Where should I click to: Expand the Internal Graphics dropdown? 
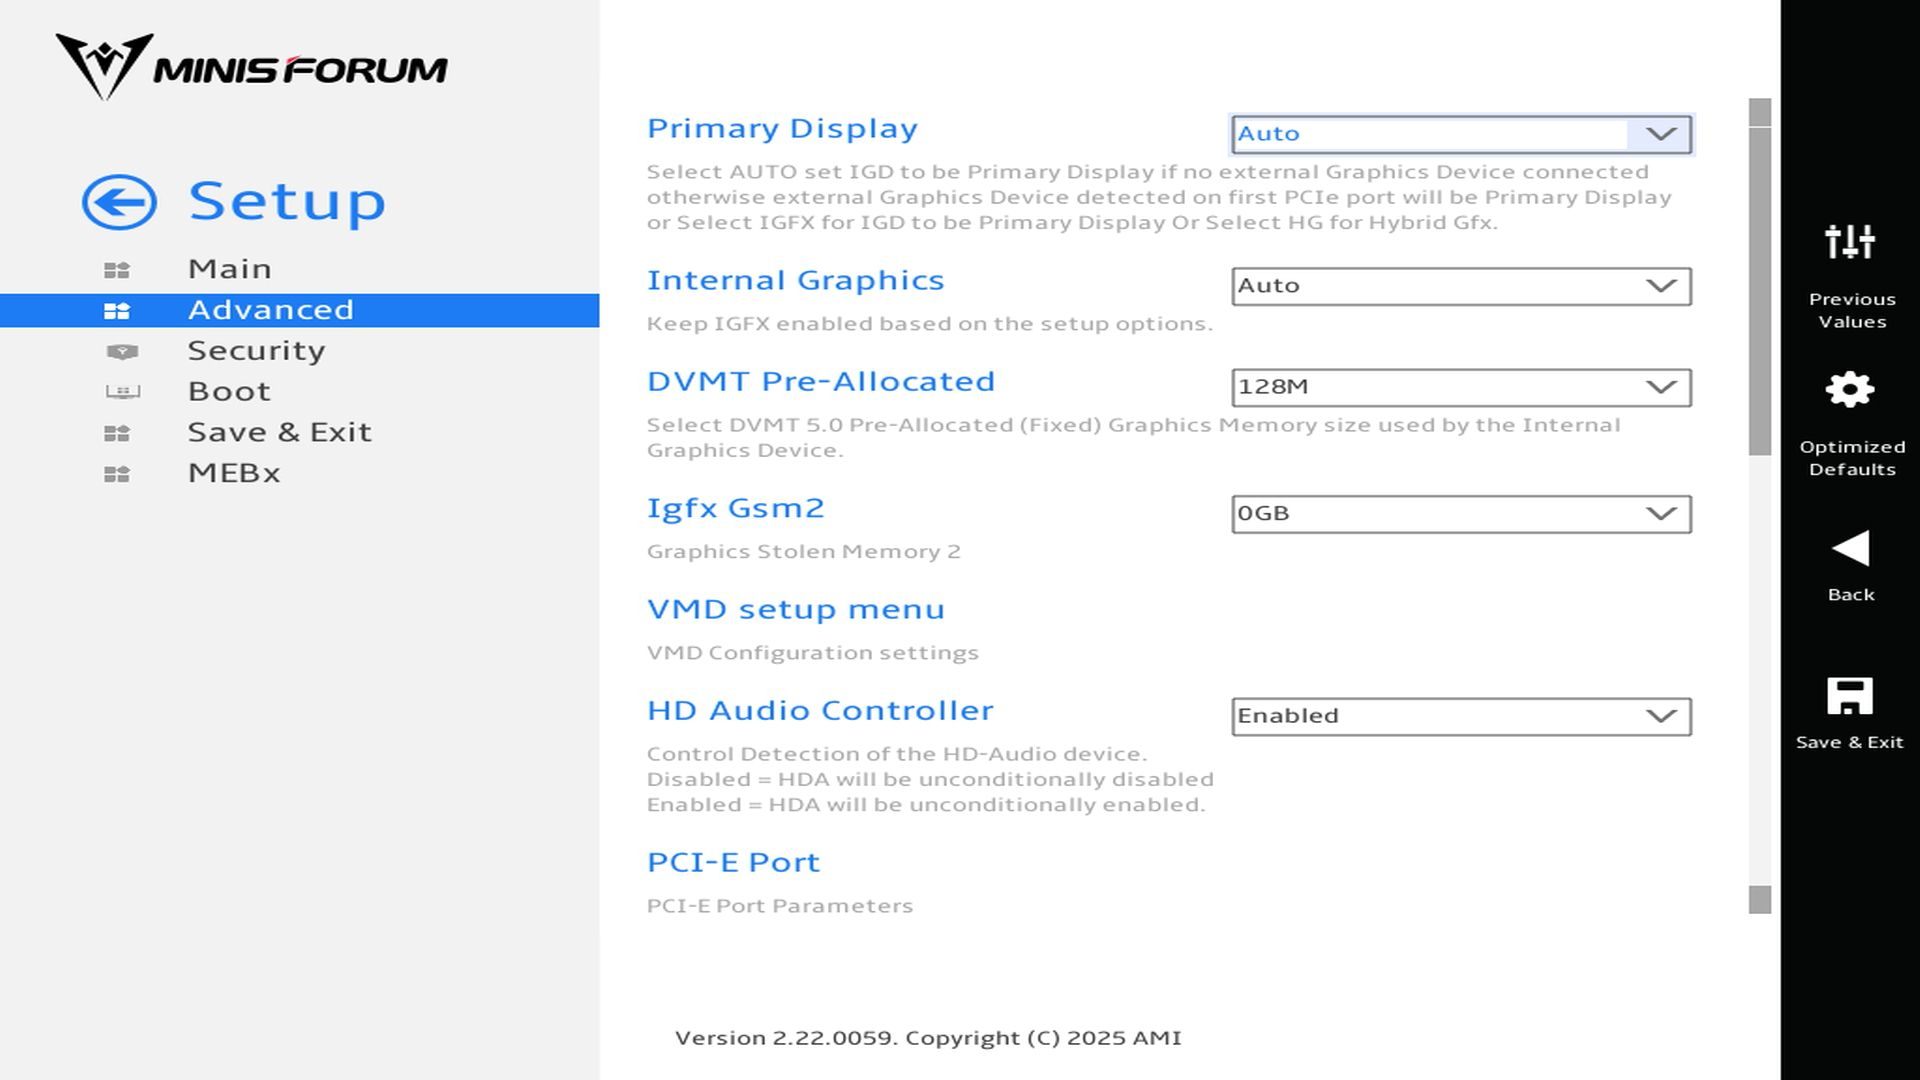click(x=1461, y=286)
